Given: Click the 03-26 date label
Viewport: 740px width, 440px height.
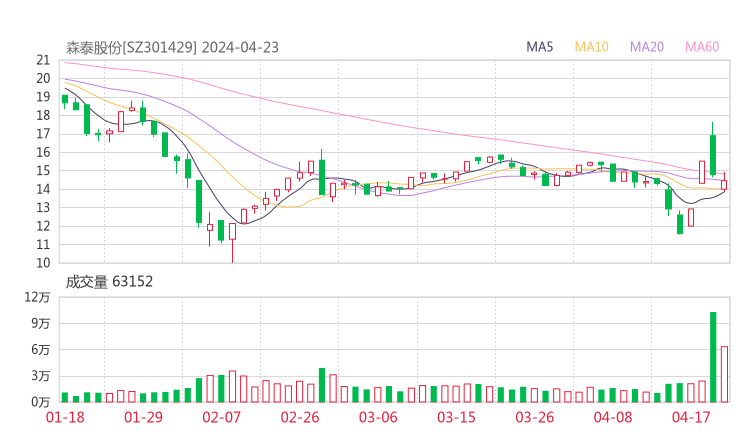Looking at the screenshot, I should (534, 417).
